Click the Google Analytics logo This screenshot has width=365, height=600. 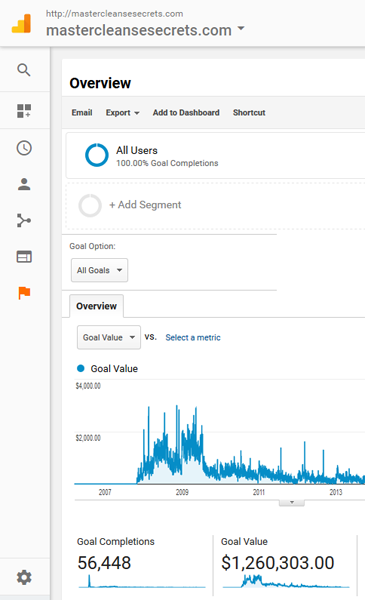[x=21, y=23]
